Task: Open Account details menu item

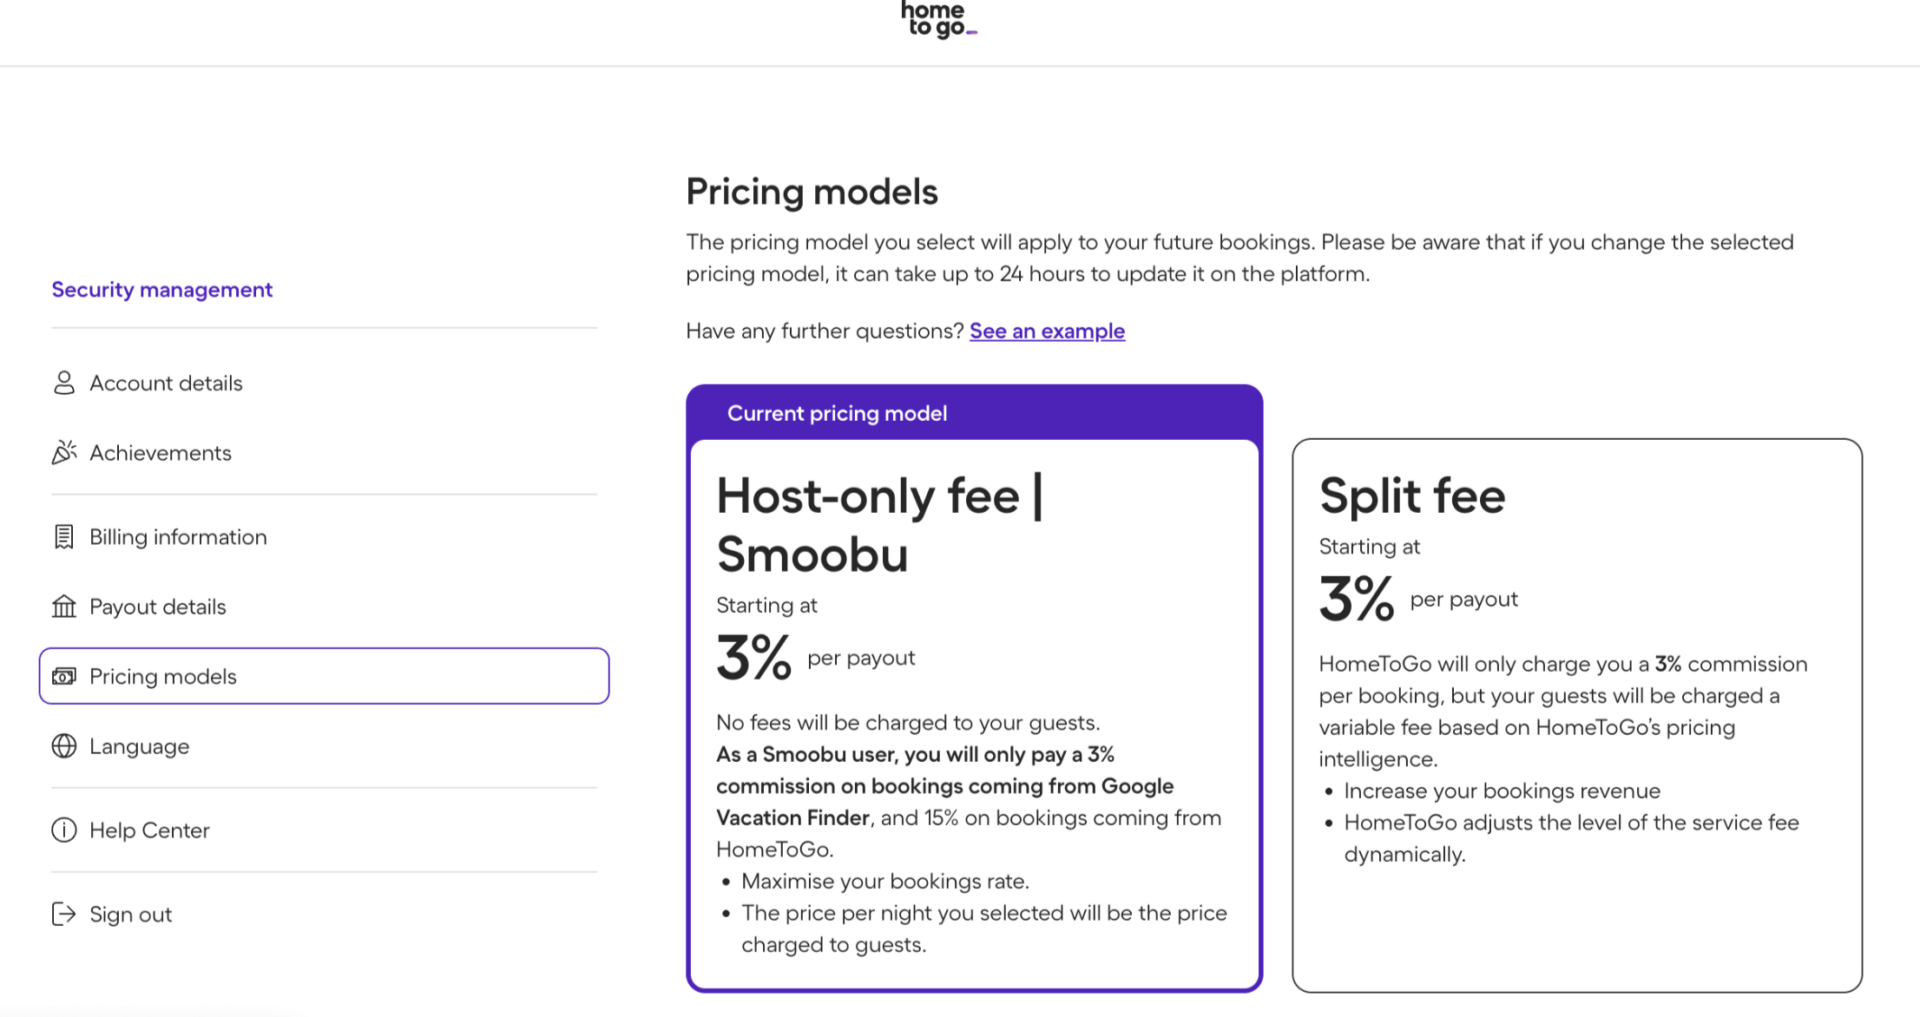Action: [166, 383]
